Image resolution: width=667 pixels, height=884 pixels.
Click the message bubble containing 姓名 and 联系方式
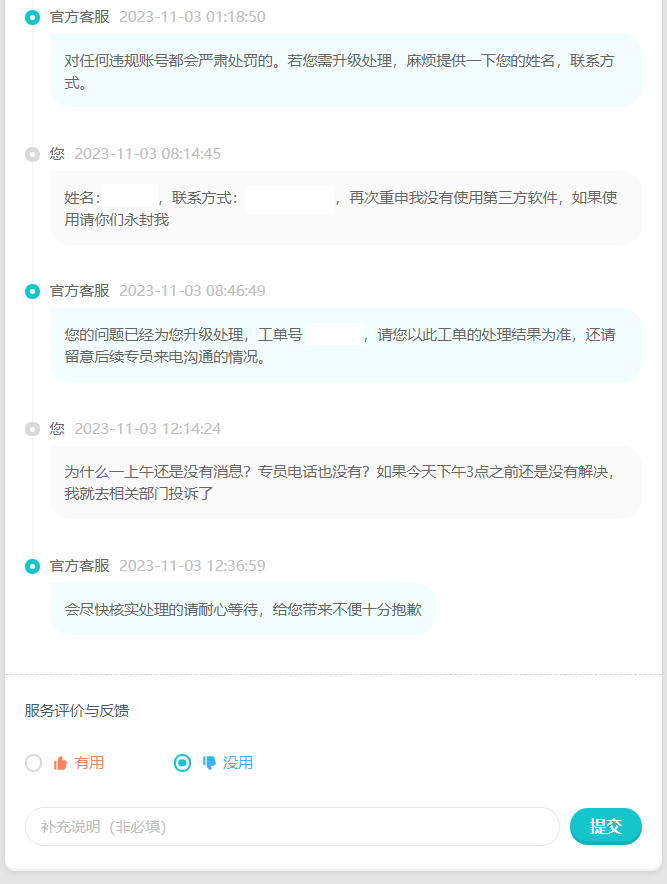pyautogui.click(x=346, y=208)
